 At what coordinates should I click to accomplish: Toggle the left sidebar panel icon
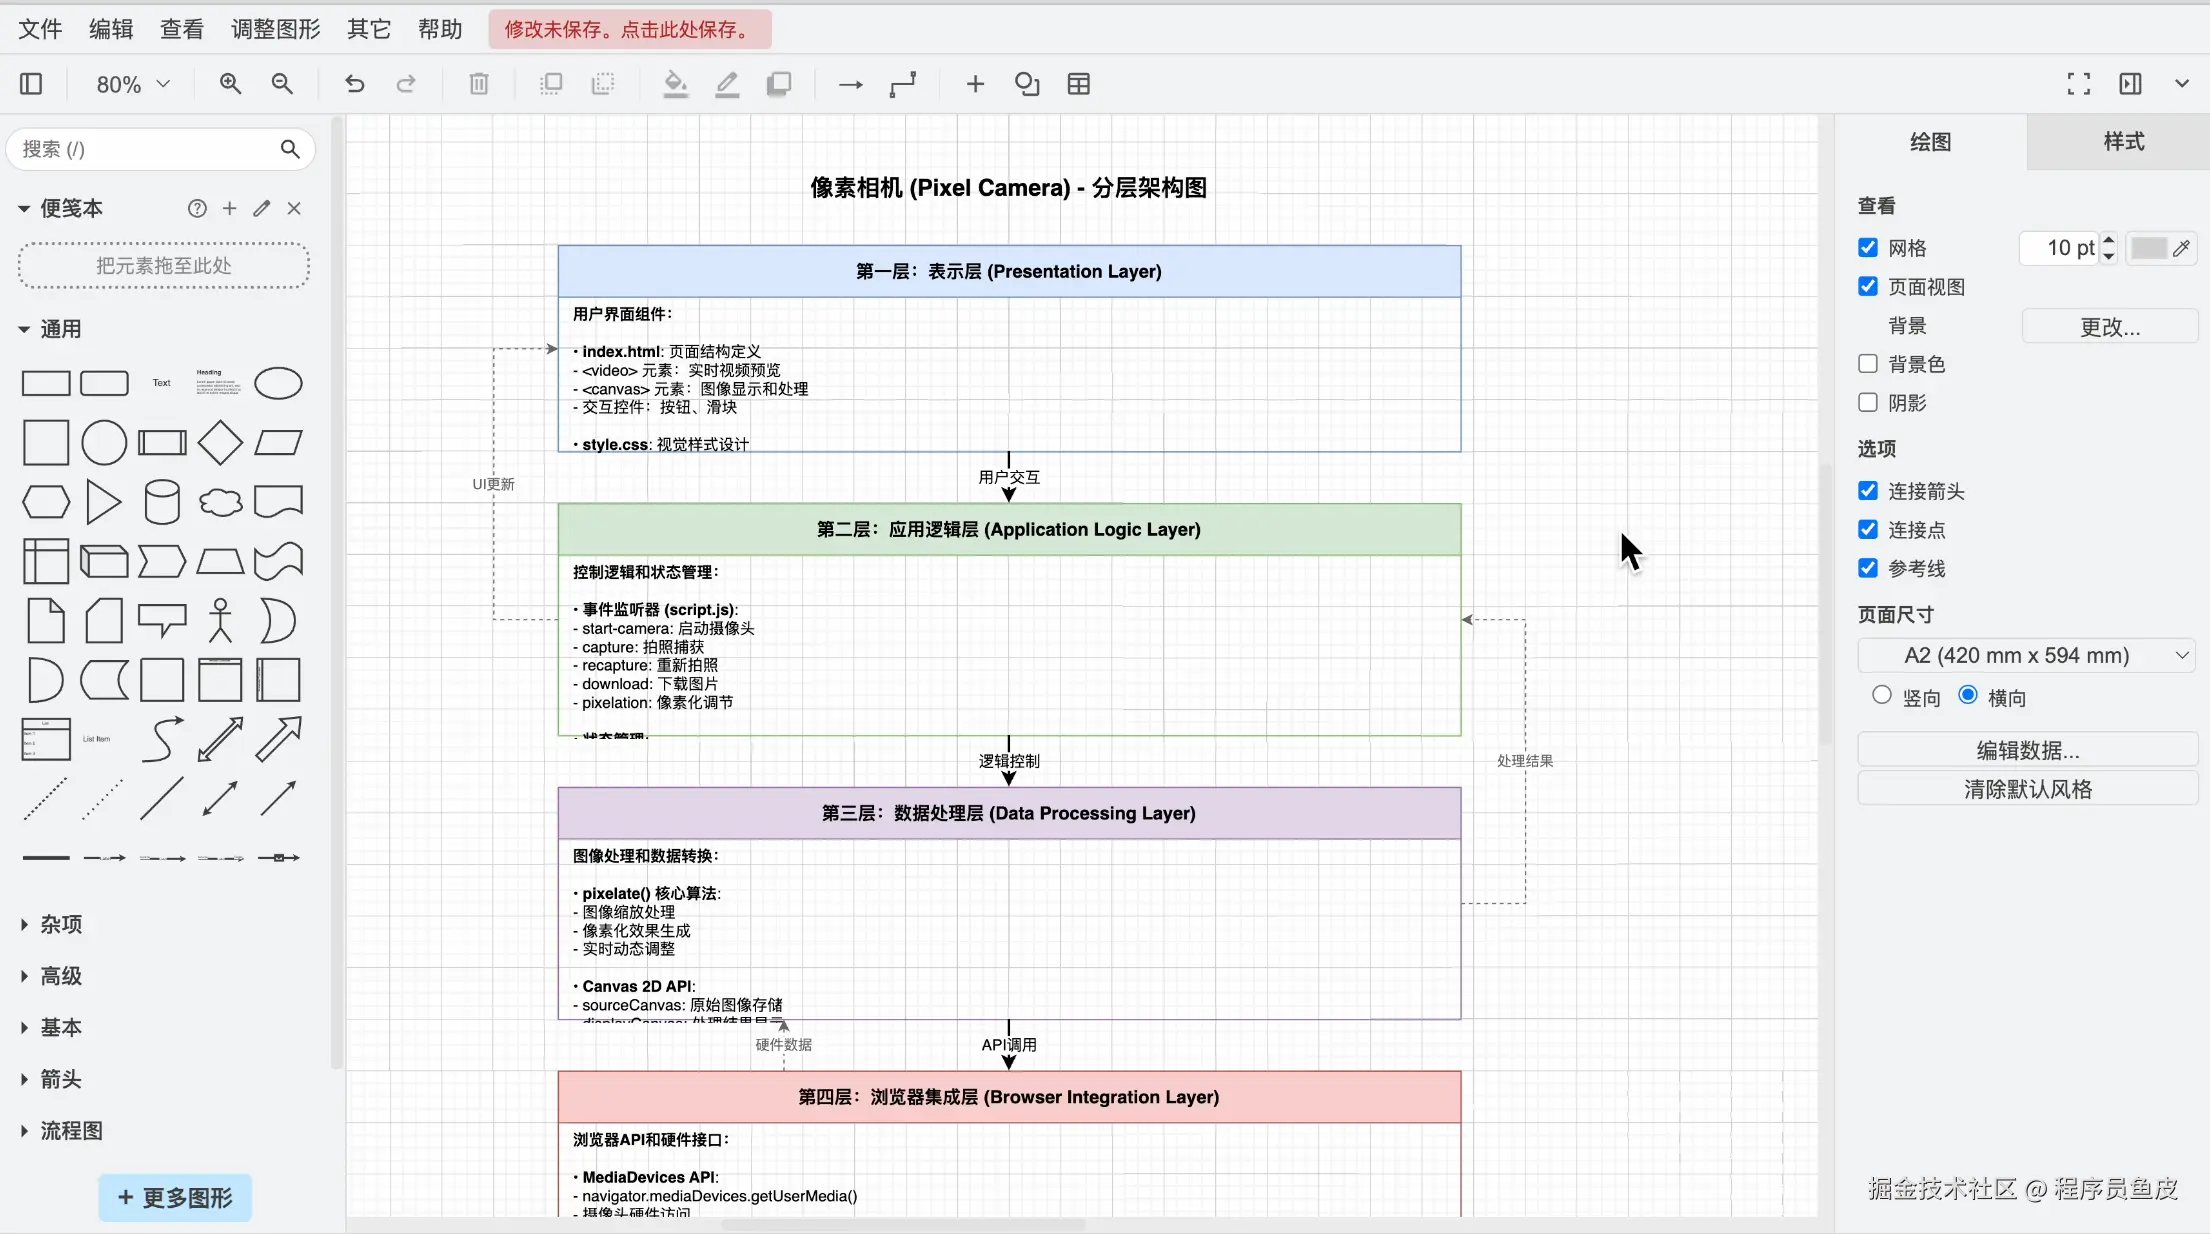31,84
